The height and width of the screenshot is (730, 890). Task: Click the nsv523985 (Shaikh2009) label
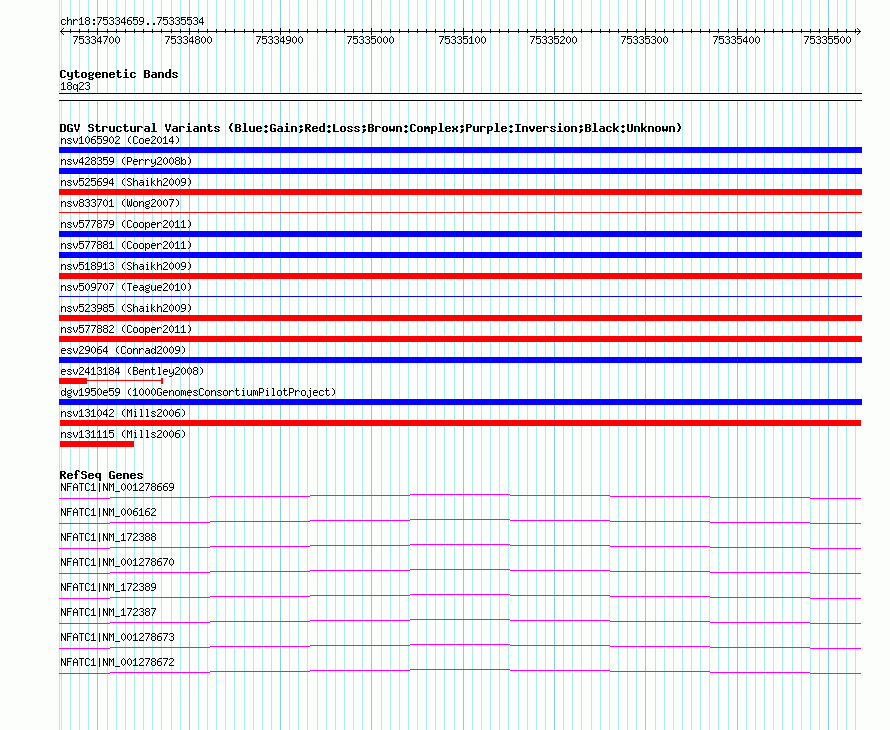click(x=126, y=308)
